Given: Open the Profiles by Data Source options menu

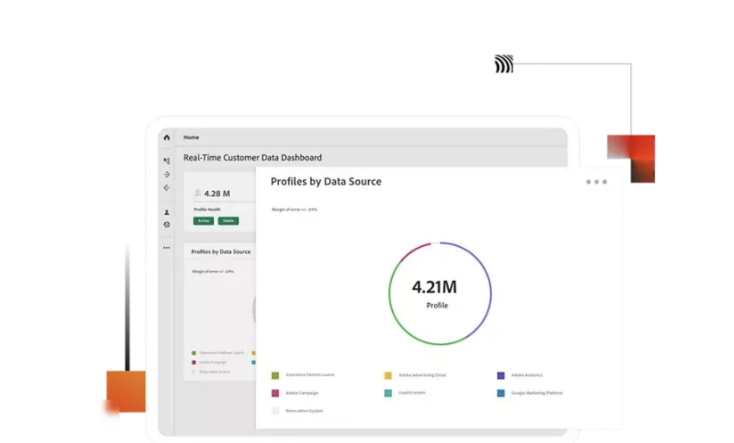Looking at the screenshot, I should pos(596,182).
